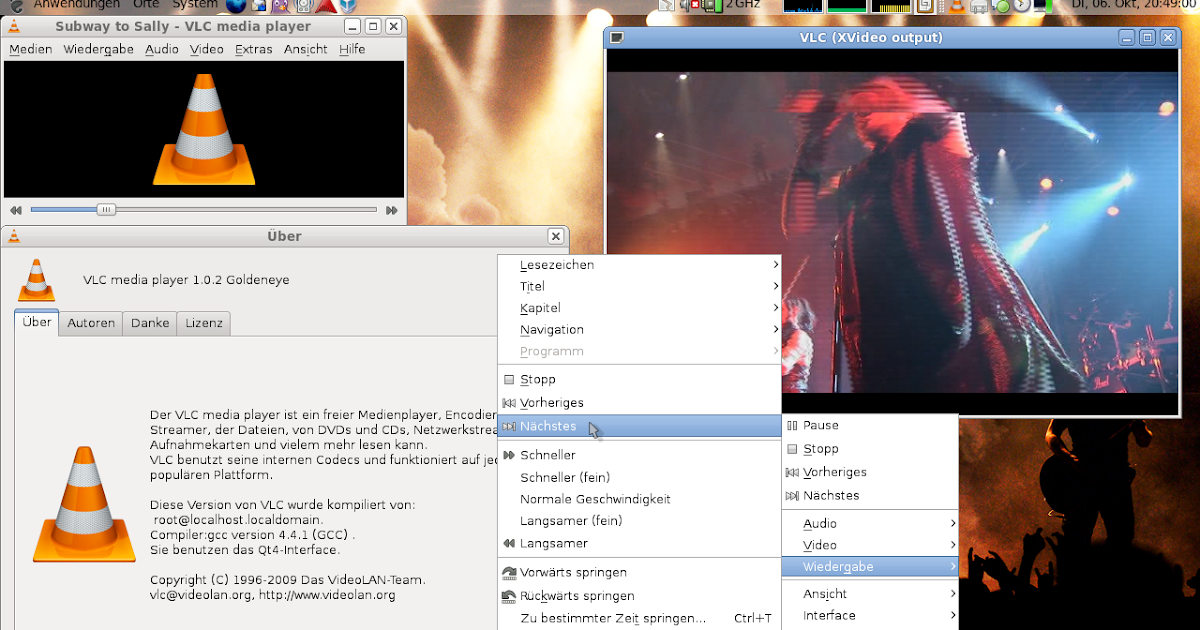Select Rückwärts springen to jump backward
Image resolution: width=1200 pixels, height=630 pixels.
[640, 596]
